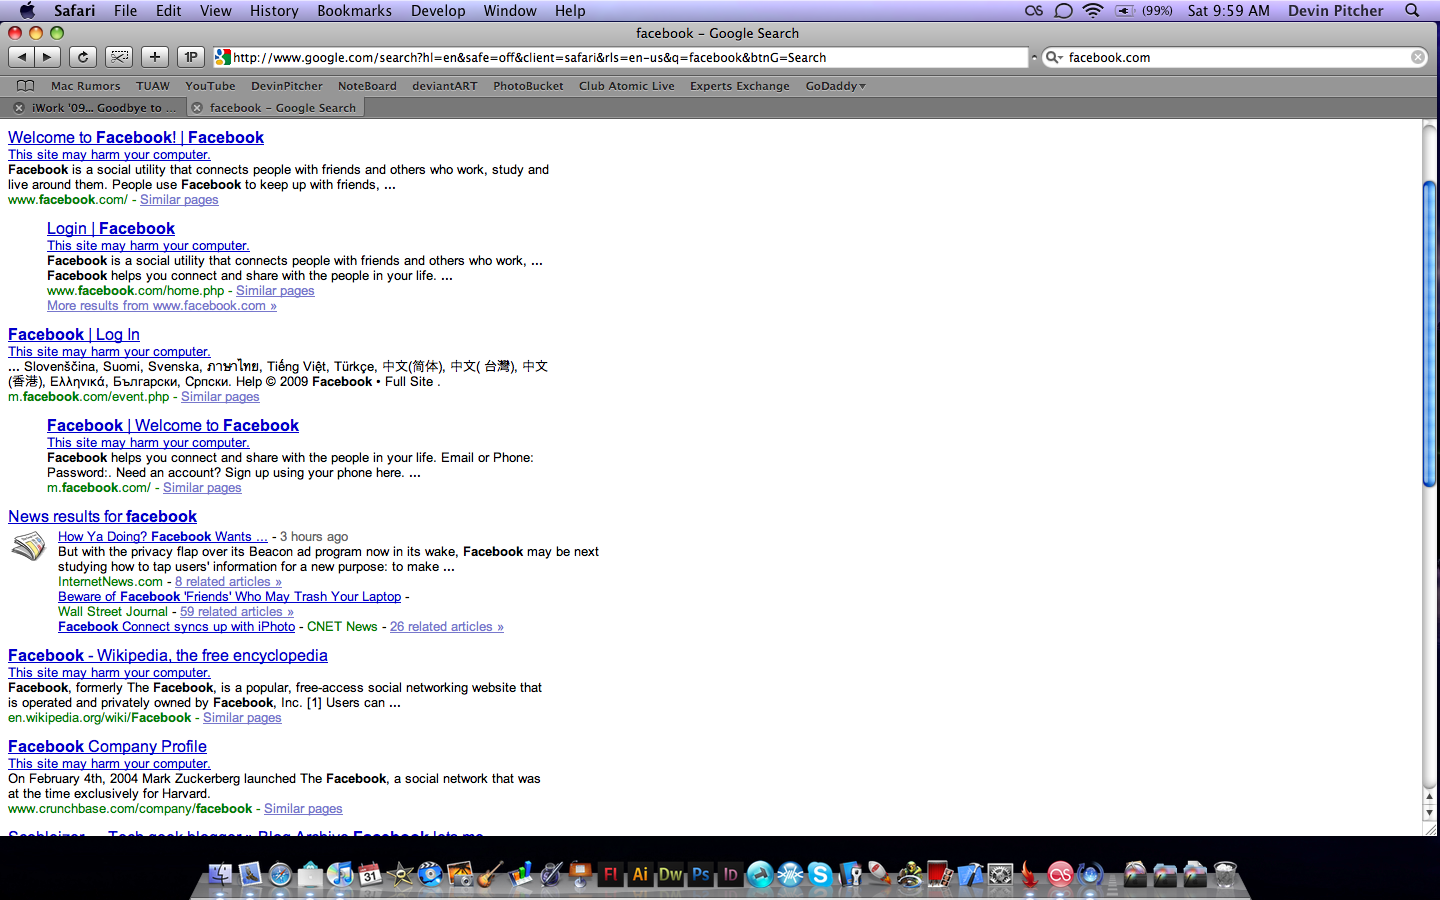Open Facebook Company Profile result

point(107,746)
